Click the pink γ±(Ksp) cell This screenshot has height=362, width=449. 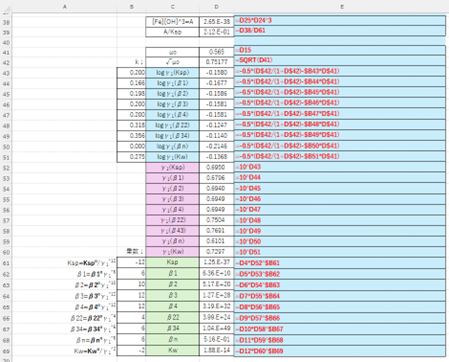point(172,167)
